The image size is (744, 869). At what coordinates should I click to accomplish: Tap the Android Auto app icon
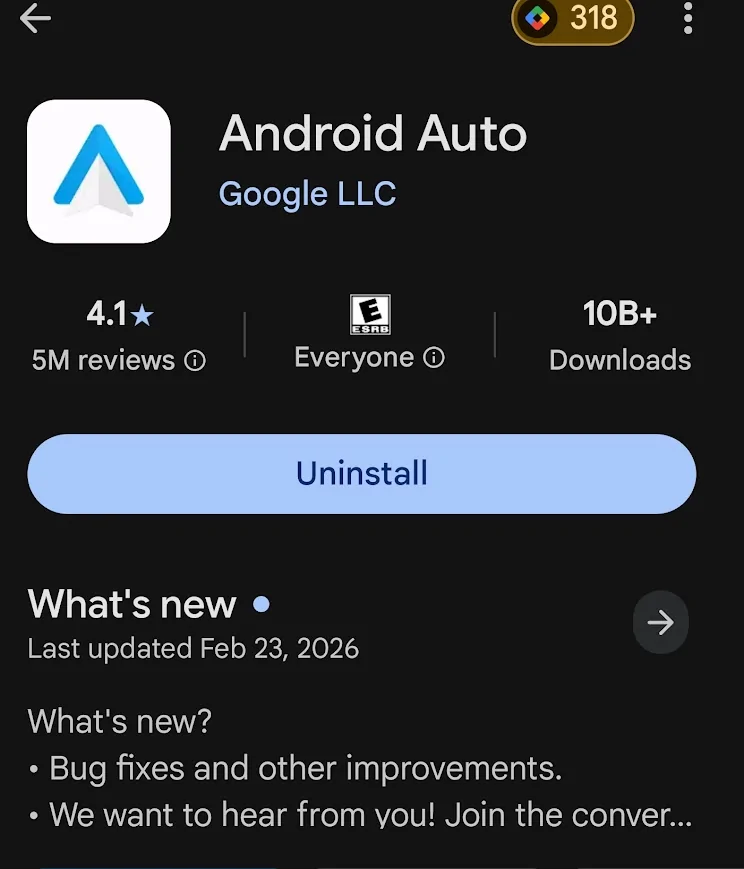(x=99, y=171)
